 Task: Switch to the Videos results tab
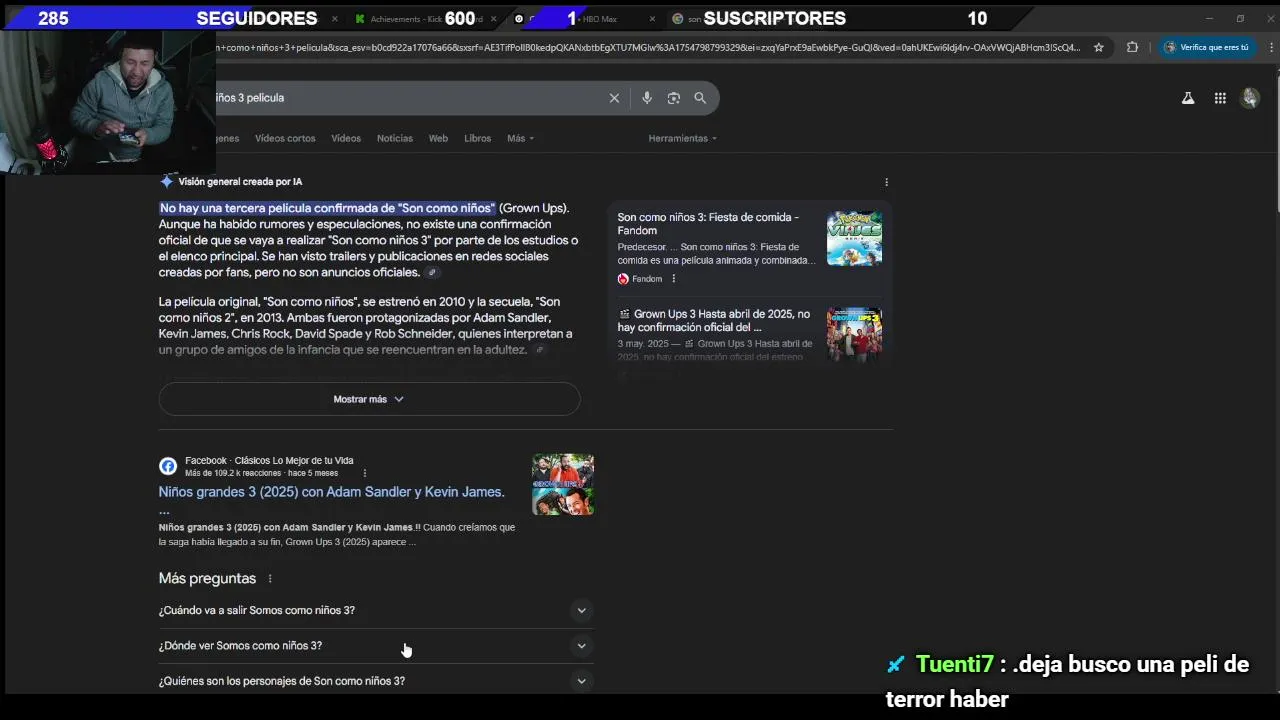click(346, 138)
